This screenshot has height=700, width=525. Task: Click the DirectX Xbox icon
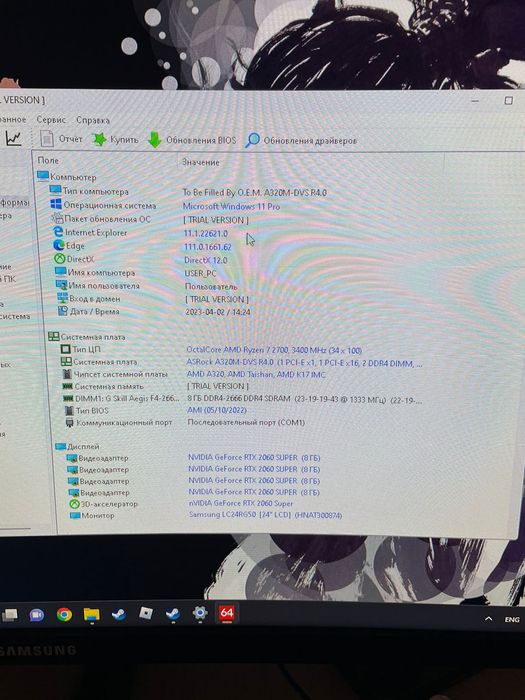tap(60, 258)
